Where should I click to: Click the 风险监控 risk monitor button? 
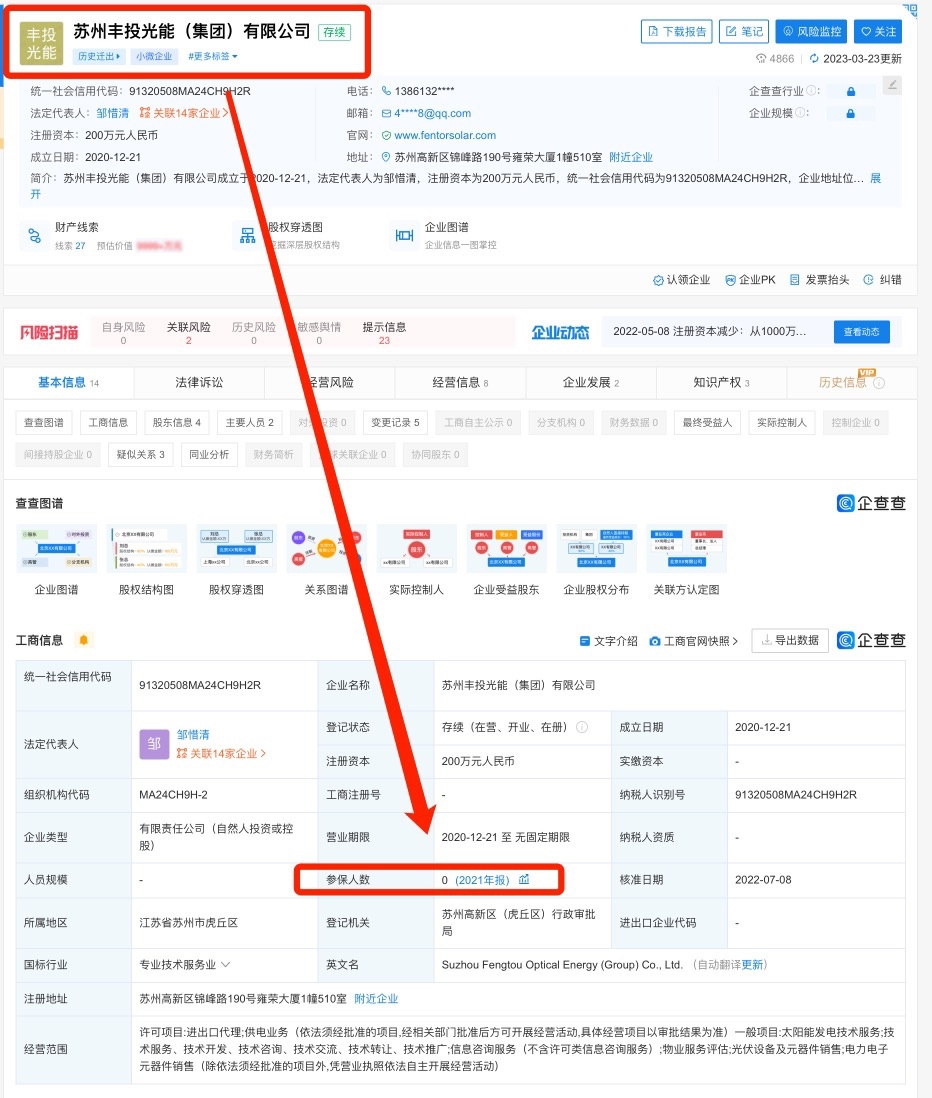(x=811, y=32)
